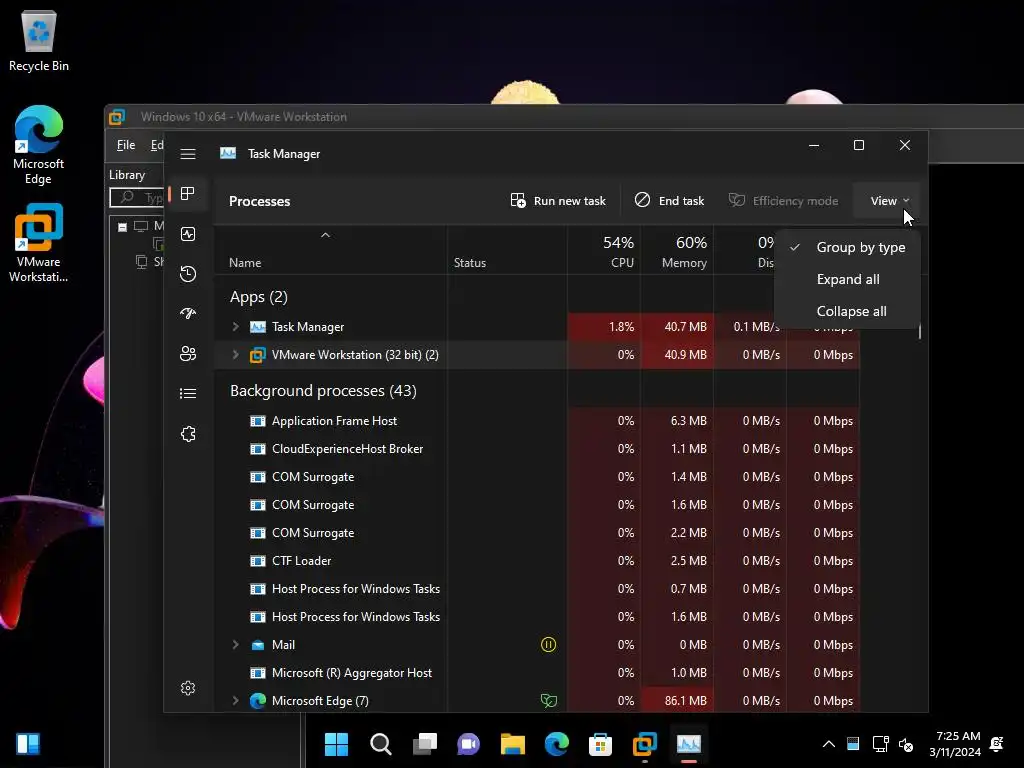Expand the Microsoft Edge (7) row
This screenshot has width=1024, height=768.
click(x=236, y=701)
